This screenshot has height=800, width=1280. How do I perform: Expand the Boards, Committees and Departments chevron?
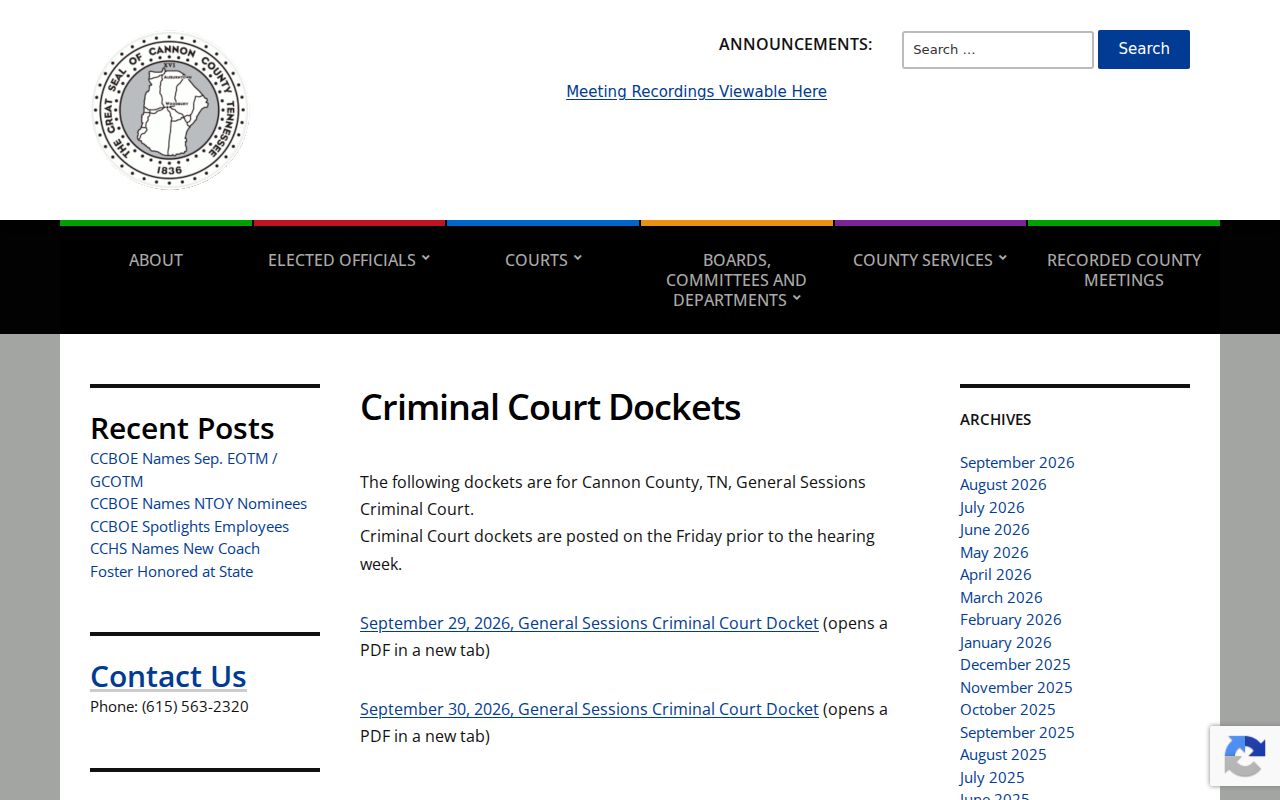pyautogui.click(x=796, y=298)
